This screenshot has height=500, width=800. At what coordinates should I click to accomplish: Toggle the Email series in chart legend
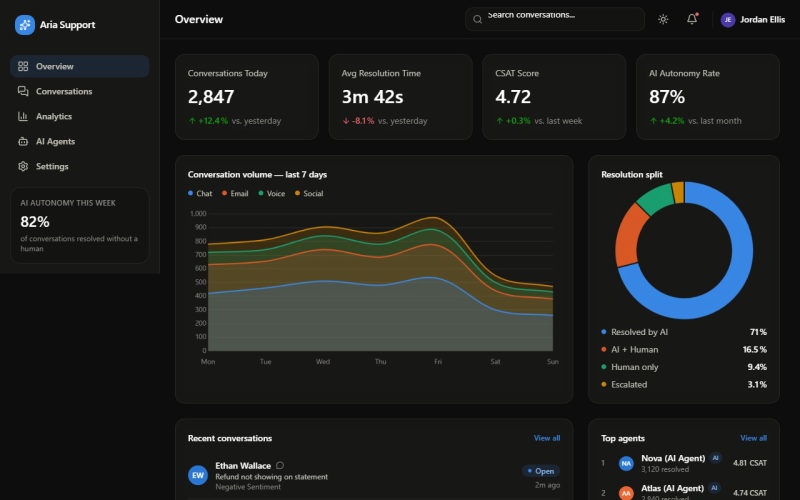point(235,193)
